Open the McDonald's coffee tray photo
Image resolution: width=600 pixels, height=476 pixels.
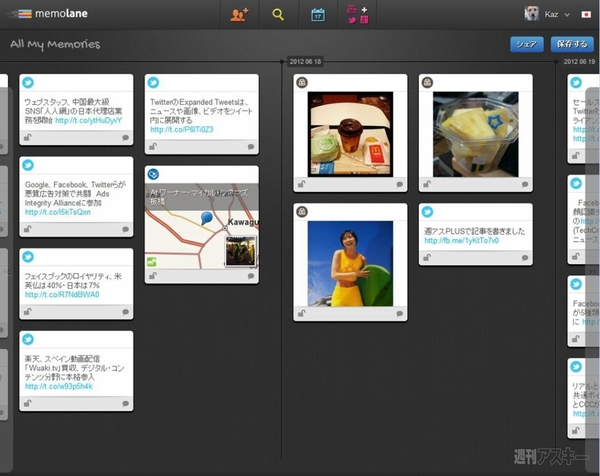[x=350, y=134]
